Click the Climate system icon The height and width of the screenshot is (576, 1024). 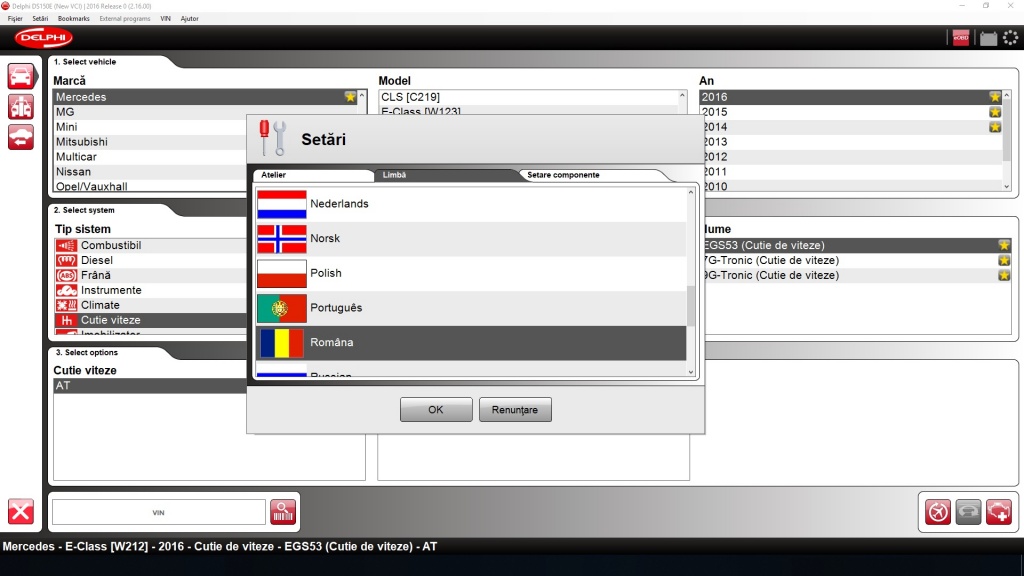[x=66, y=306]
